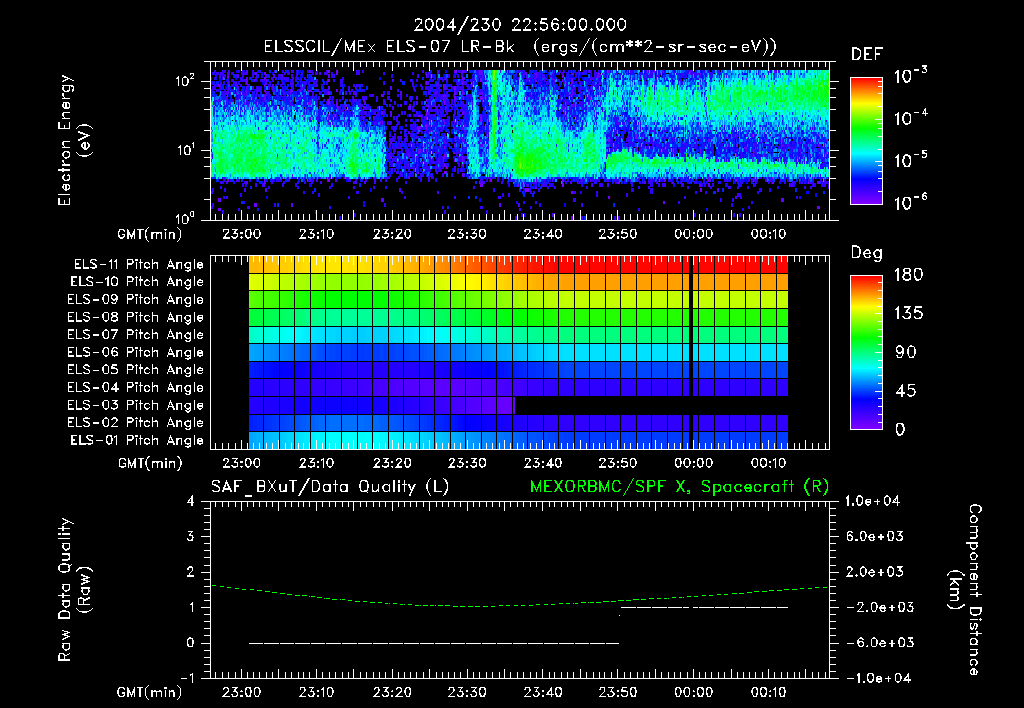Click the 45 value on the Deg color bar
This screenshot has height=708, width=1024.
[x=905, y=391]
